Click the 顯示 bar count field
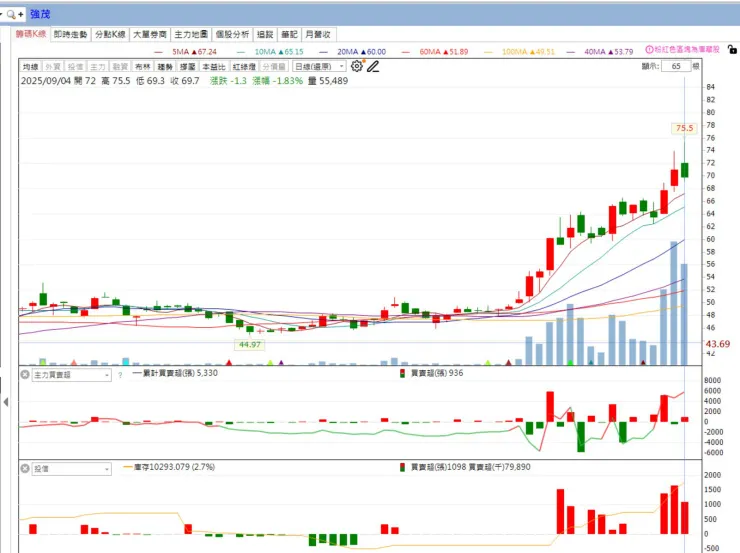740x553 pixels. [676, 66]
